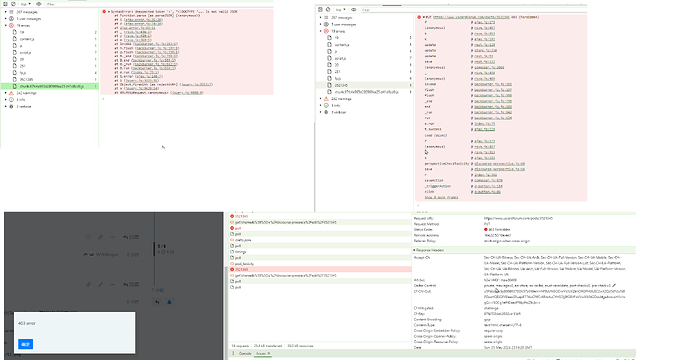690x360 pixels.
Task: Confirm the '403 error' dialog with blue button
Action: tap(25, 344)
